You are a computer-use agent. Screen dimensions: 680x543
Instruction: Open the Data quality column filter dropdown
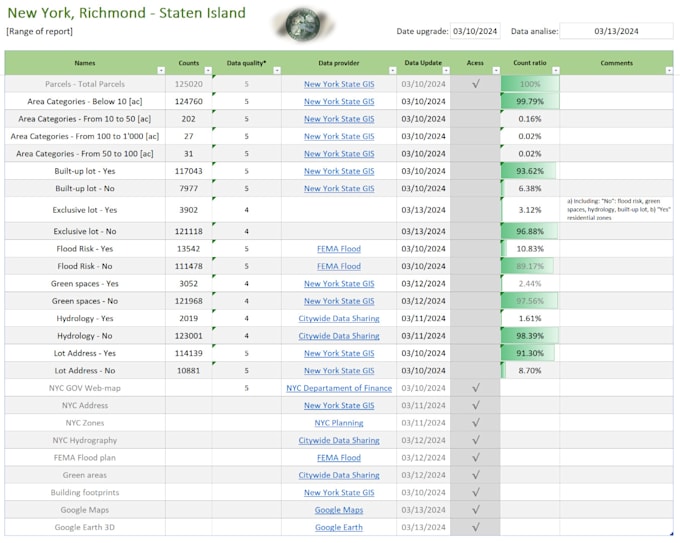click(x=277, y=70)
